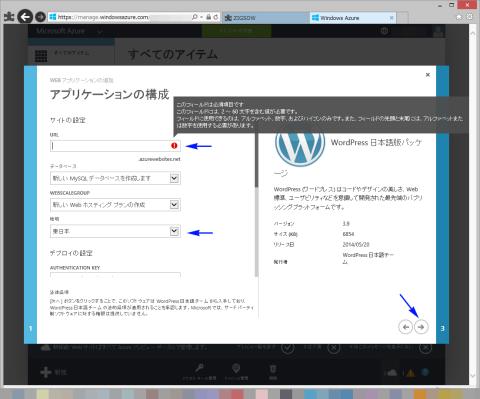The height and width of the screenshot is (399, 480).
Task: Expand the chevron next to Microsoft Azure
Action: coord(100,32)
